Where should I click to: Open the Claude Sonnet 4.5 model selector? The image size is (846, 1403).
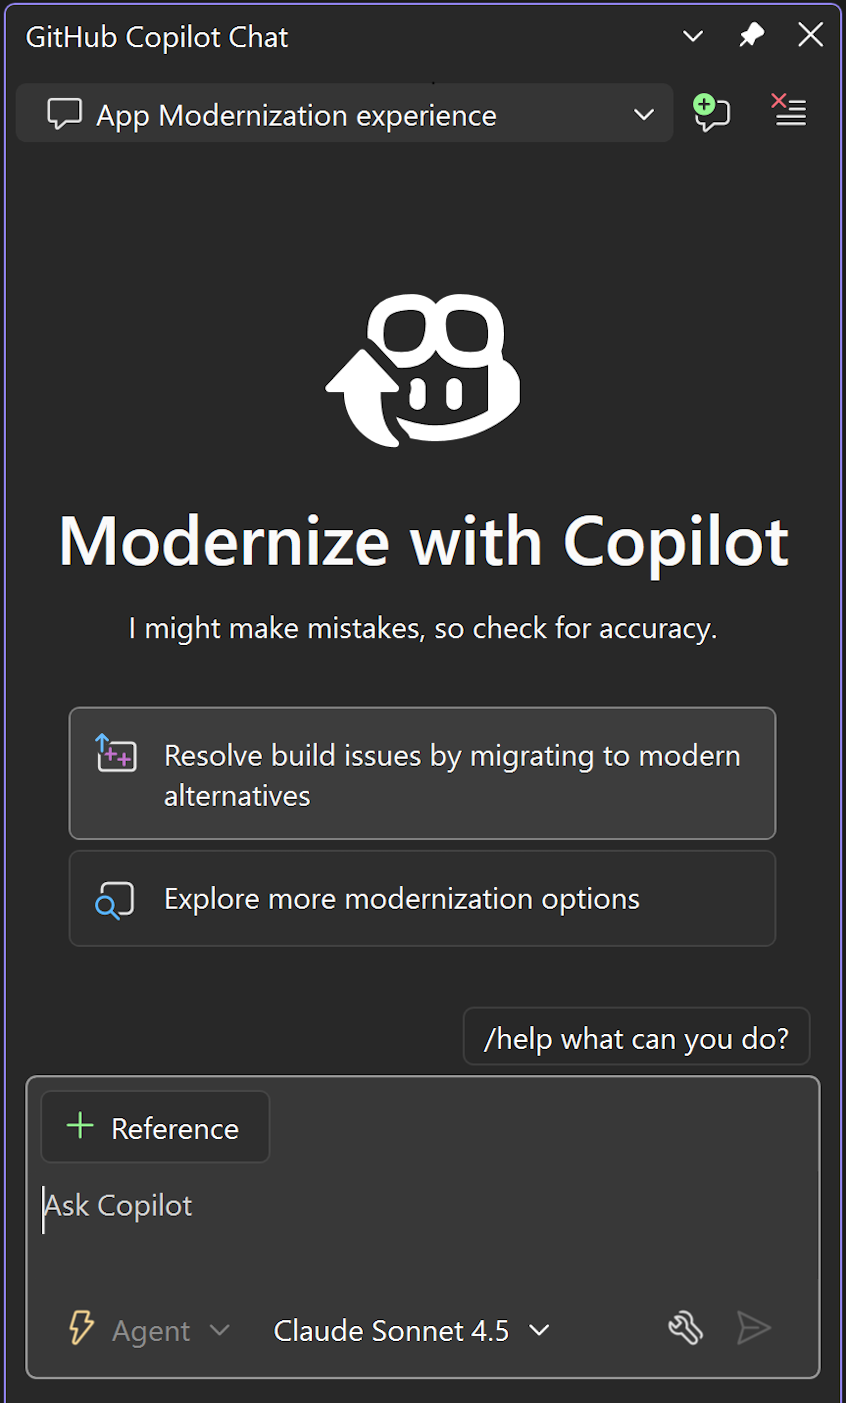410,1330
